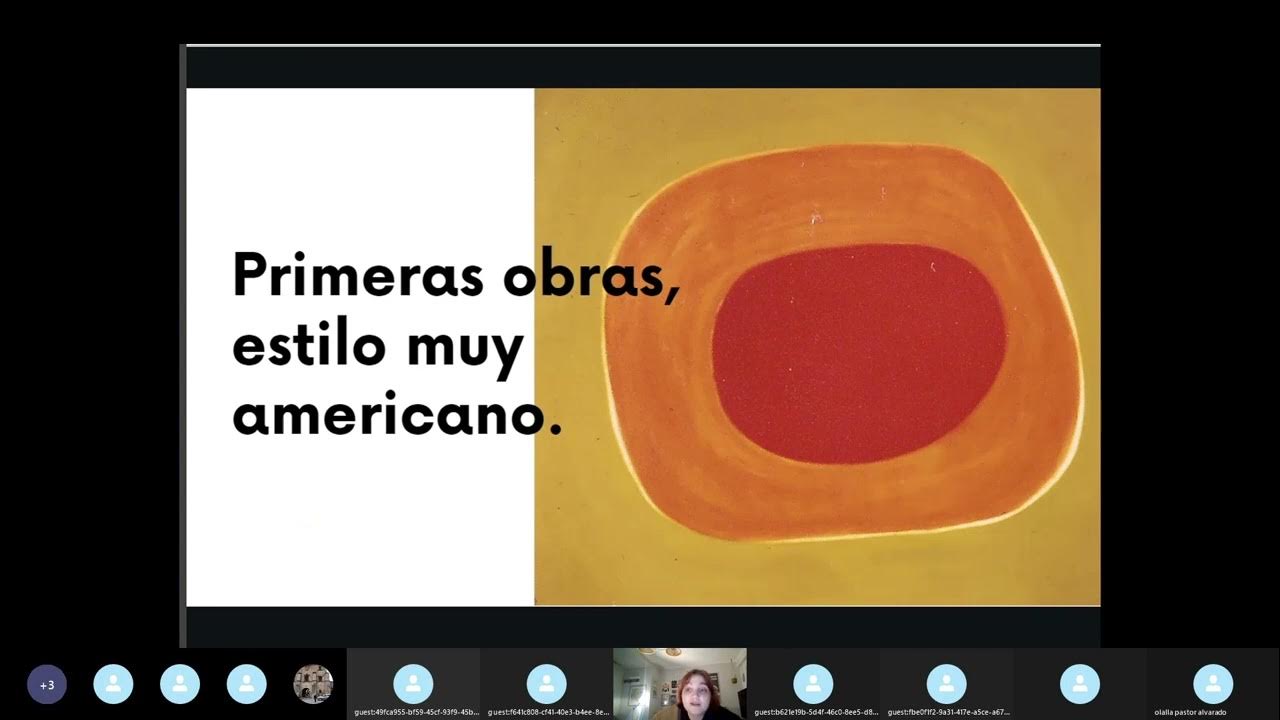Select the participant avatar showing a photo

(313, 684)
